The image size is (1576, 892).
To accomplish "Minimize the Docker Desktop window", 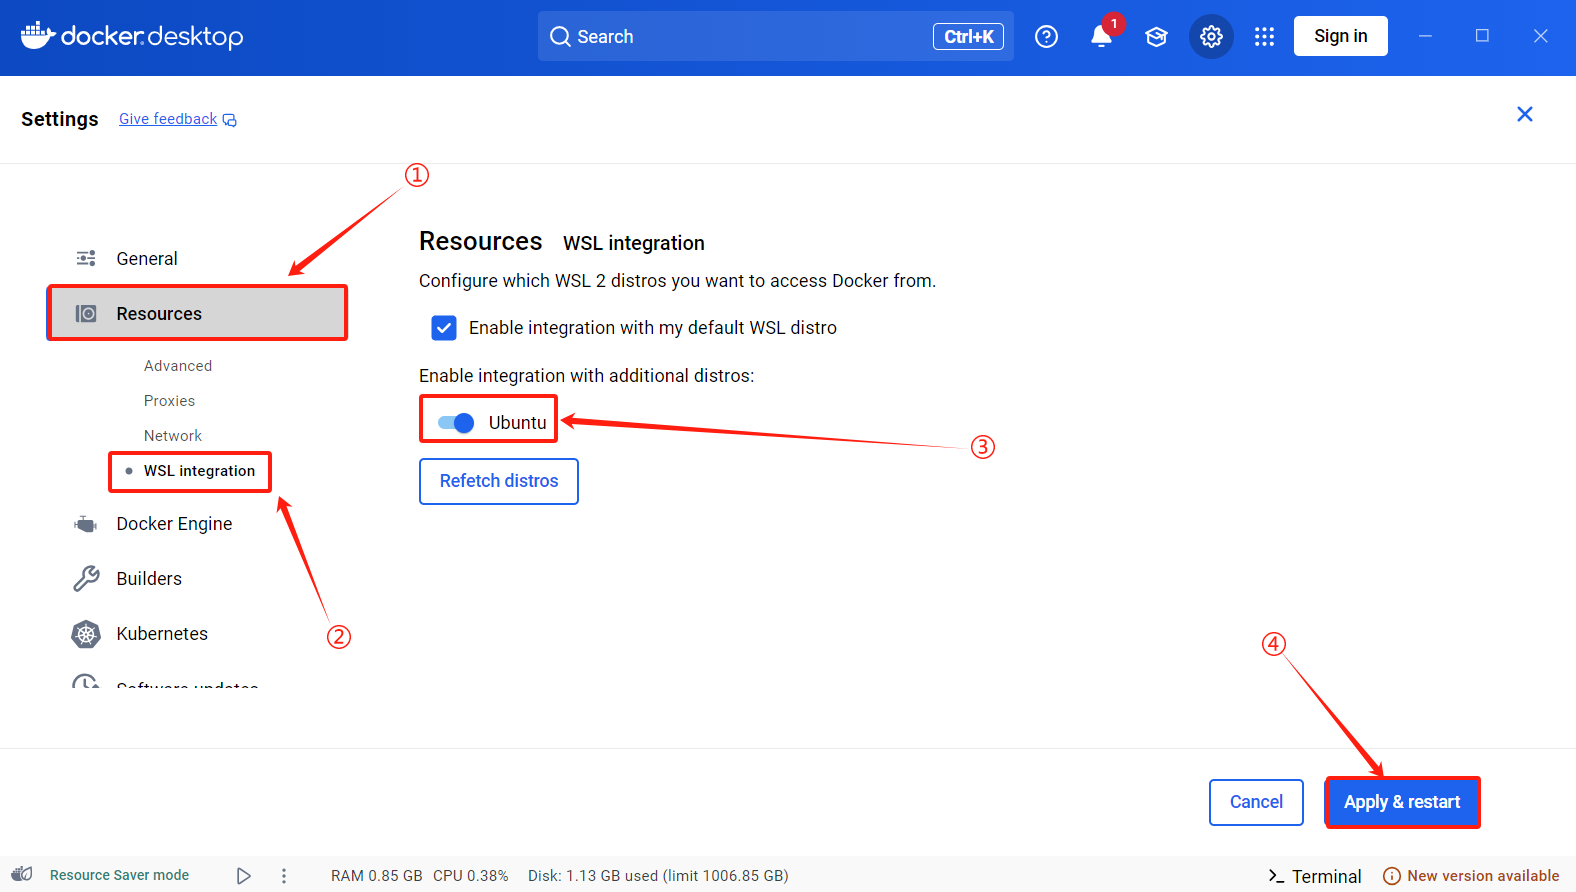I will 1425,36.
